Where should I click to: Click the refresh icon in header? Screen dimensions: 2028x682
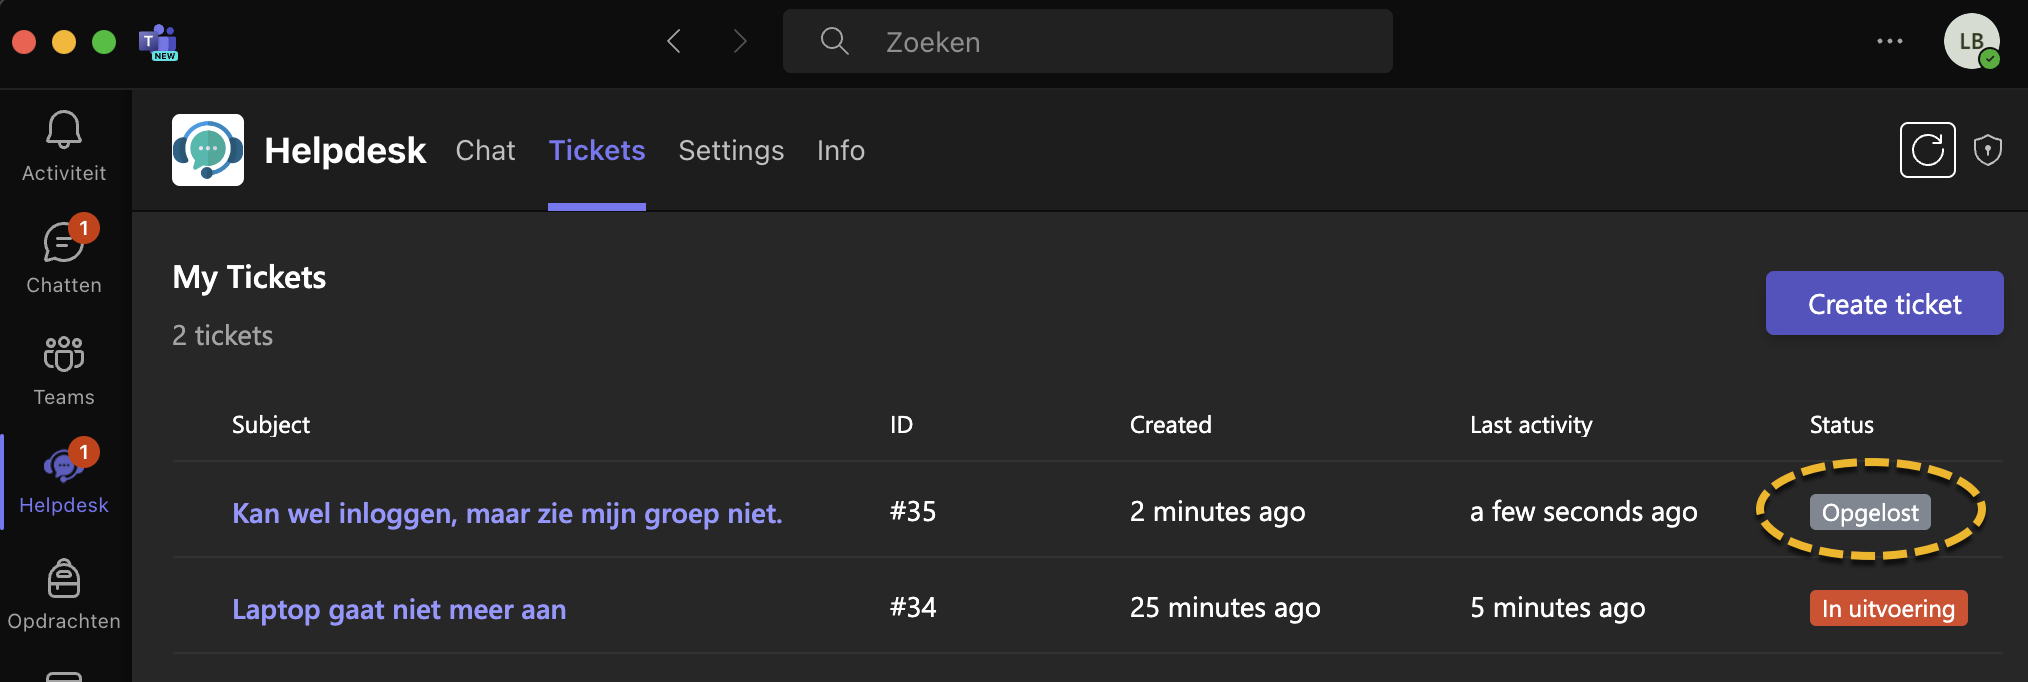pos(1927,150)
